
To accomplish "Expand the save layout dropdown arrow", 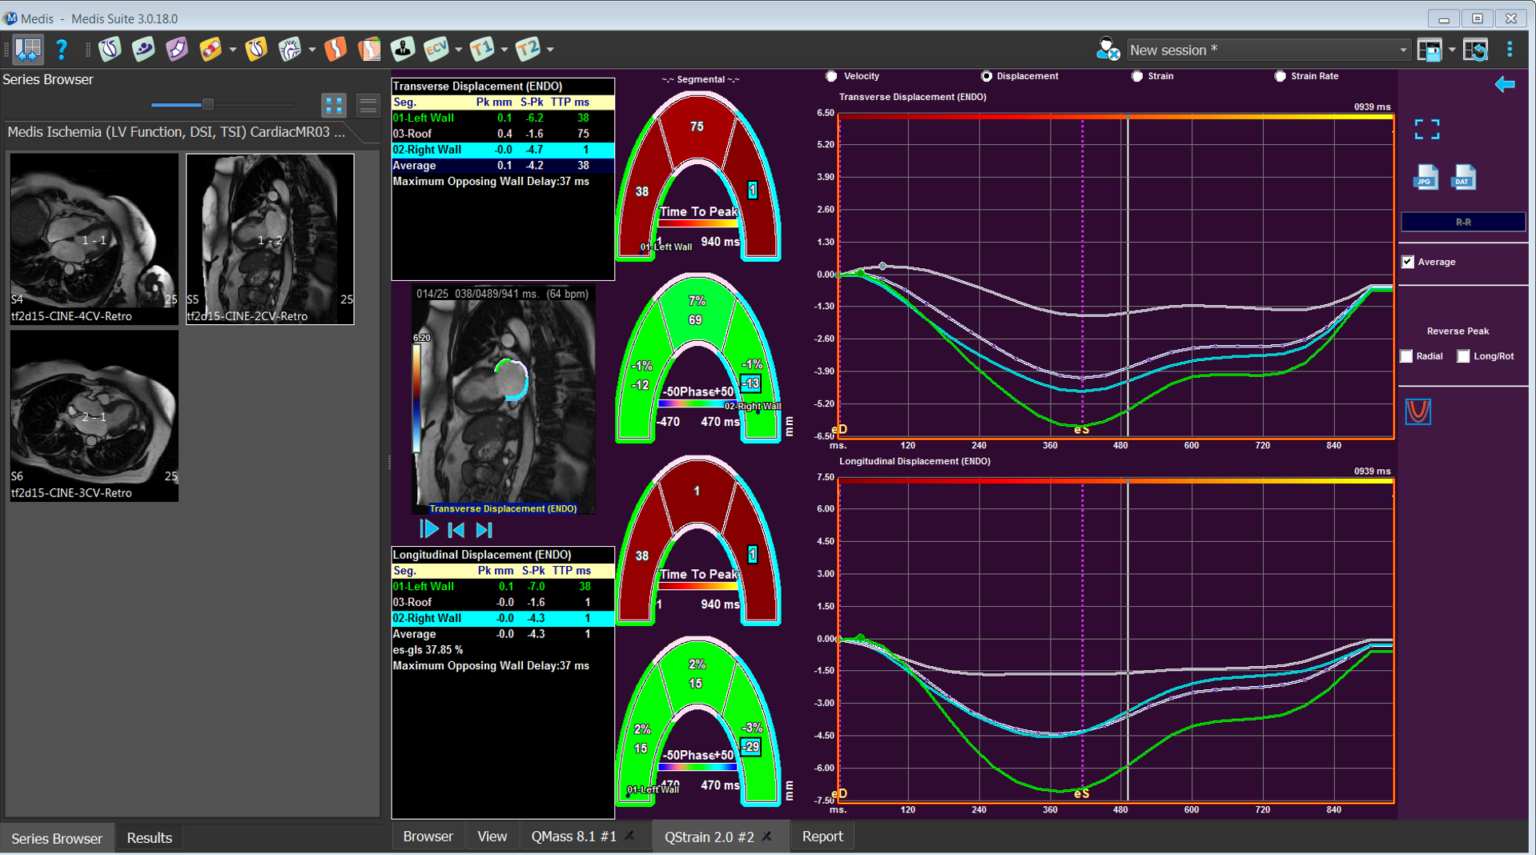I will 1452,50.
